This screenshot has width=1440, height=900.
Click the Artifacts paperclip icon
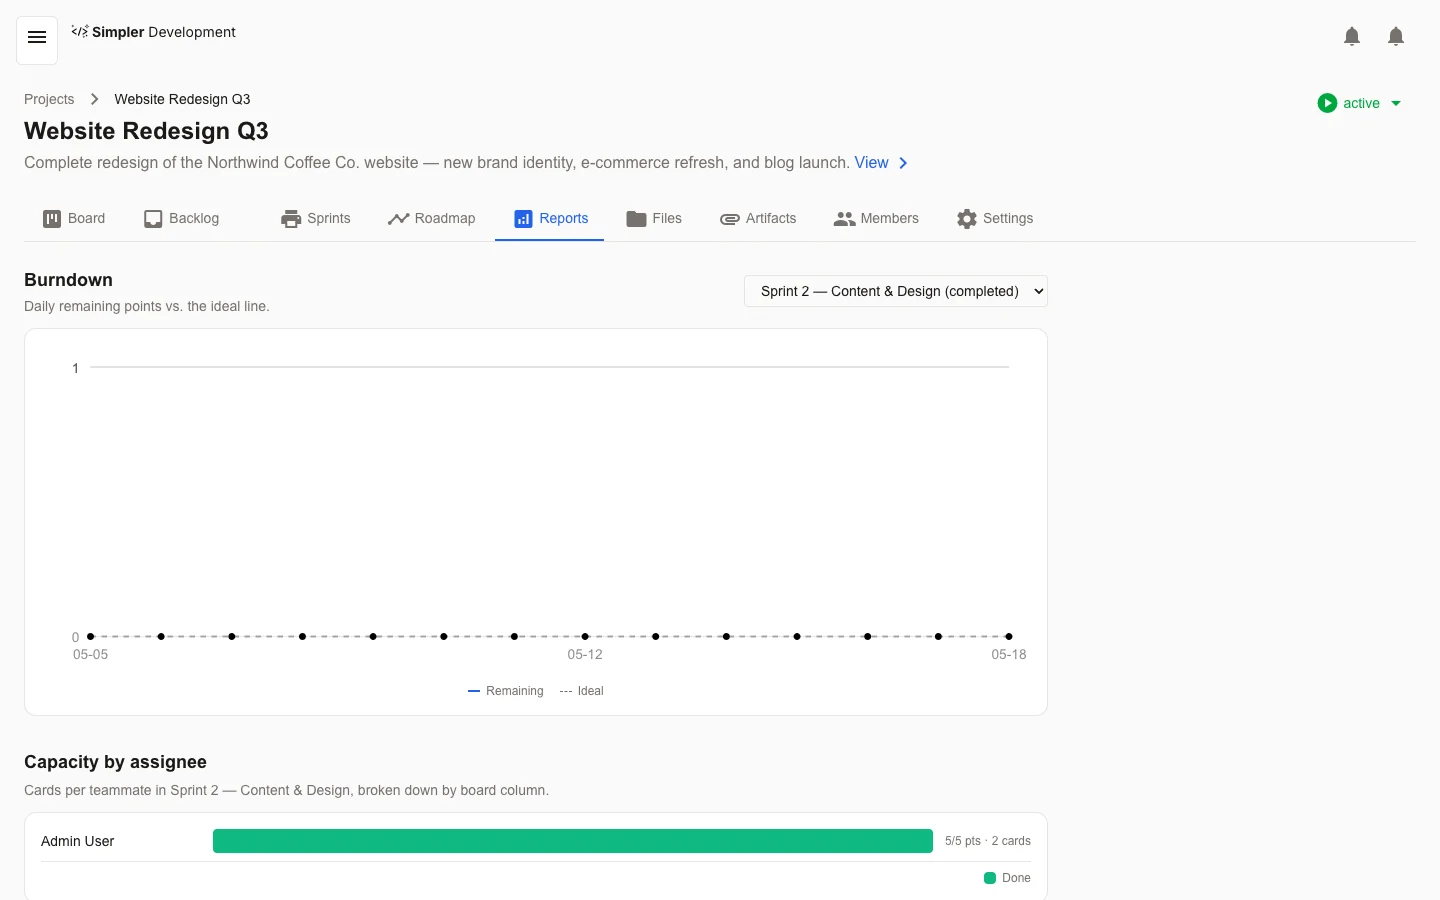click(730, 219)
